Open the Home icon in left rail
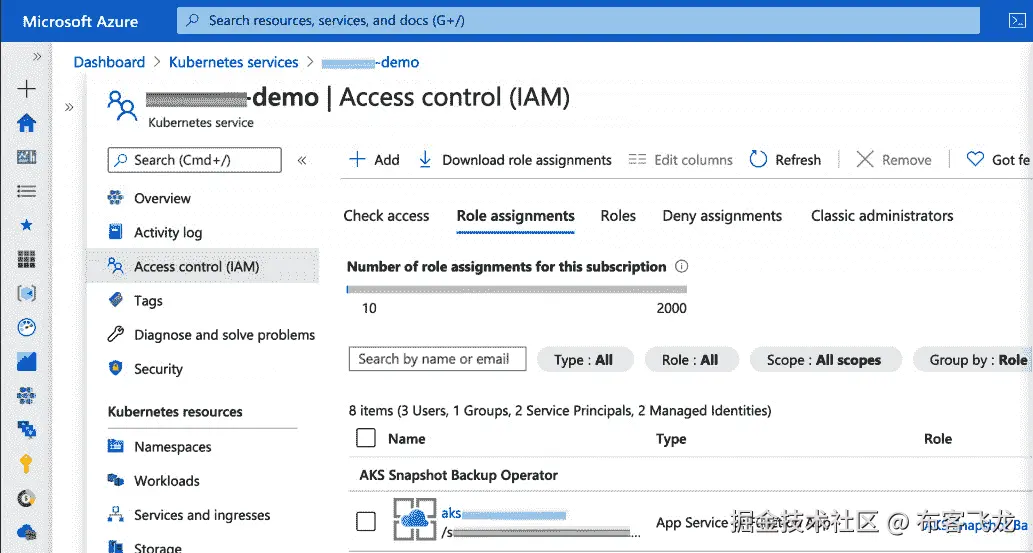This screenshot has height=553, width=1033. point(27,123)
